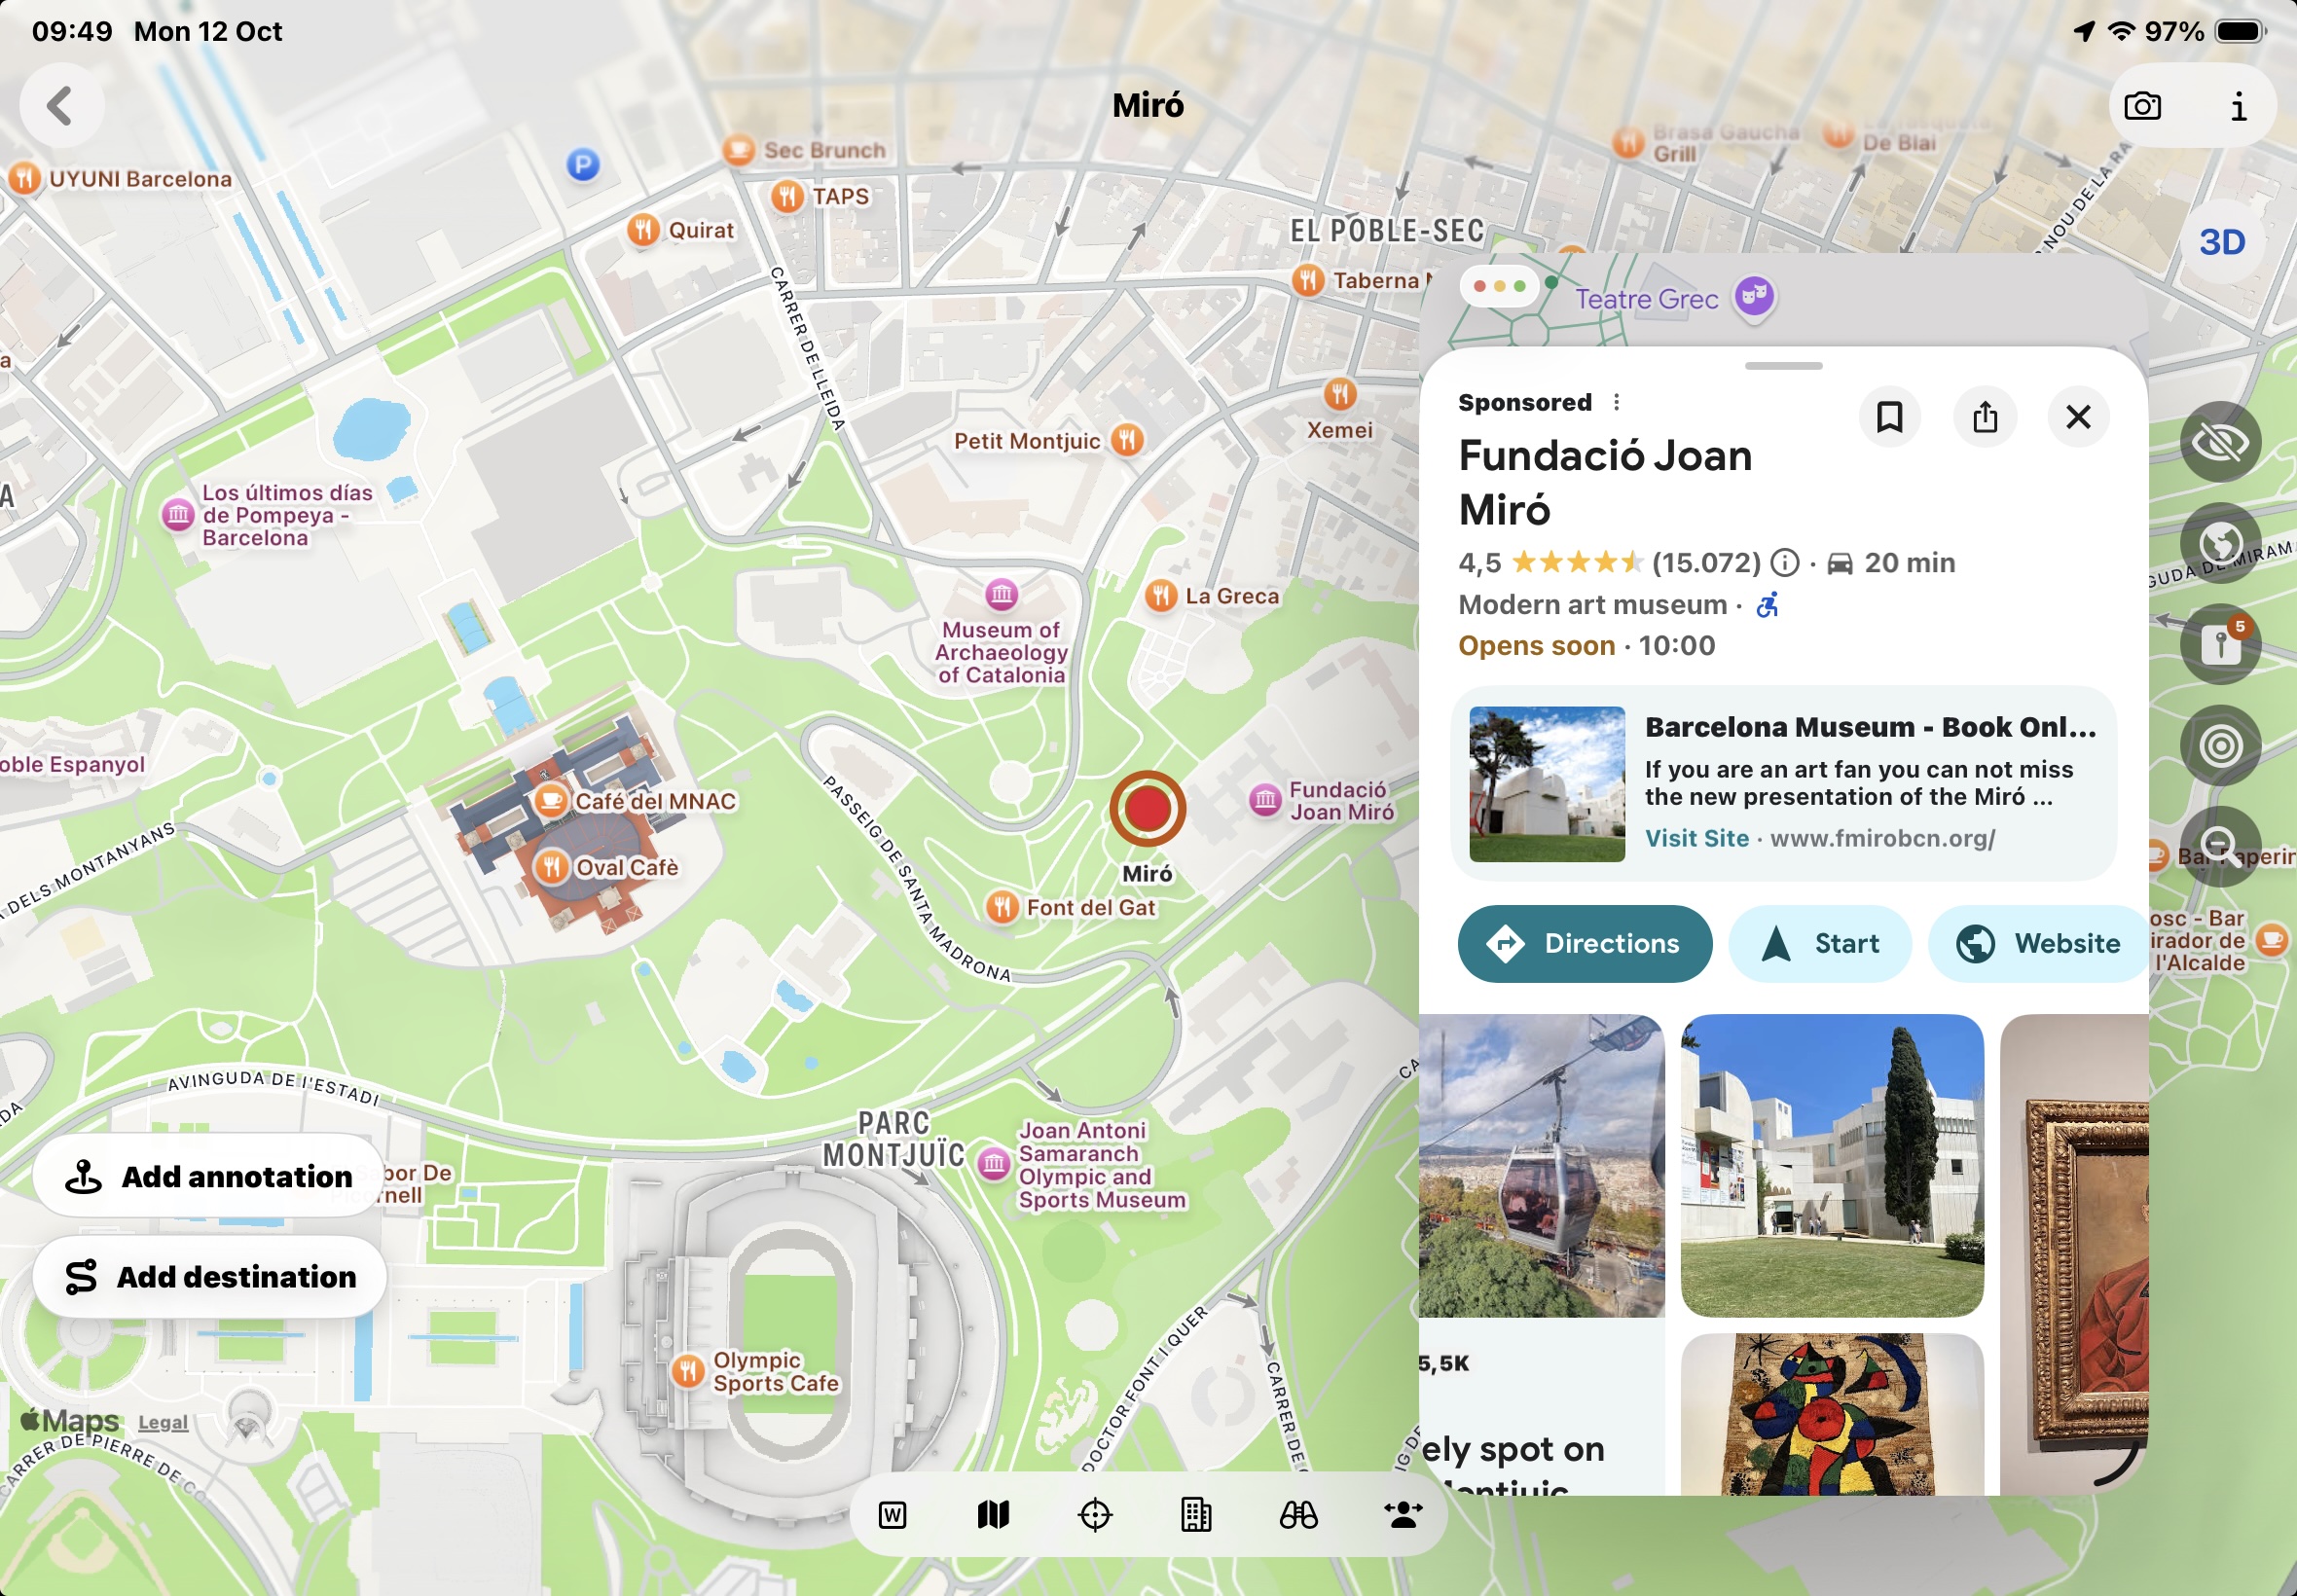Tap Add annotation button

[x=209, y=1176]
